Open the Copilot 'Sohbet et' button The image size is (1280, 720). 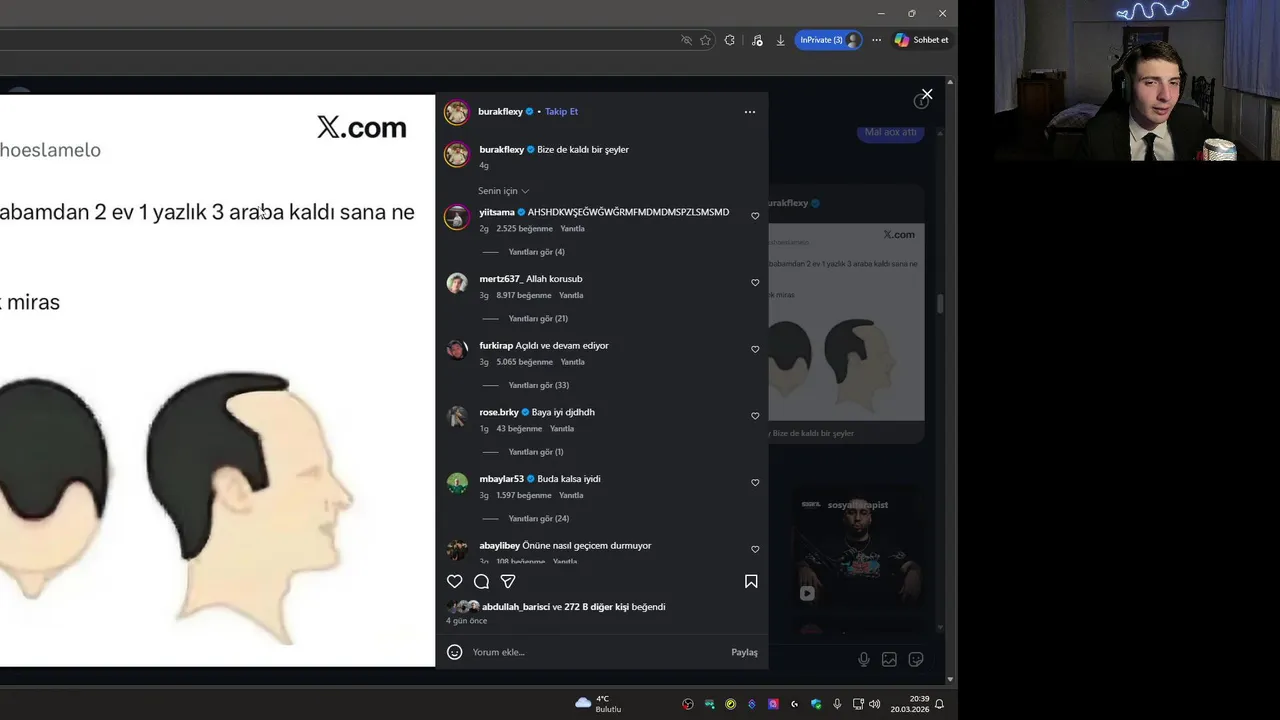(x=921, y=40)
